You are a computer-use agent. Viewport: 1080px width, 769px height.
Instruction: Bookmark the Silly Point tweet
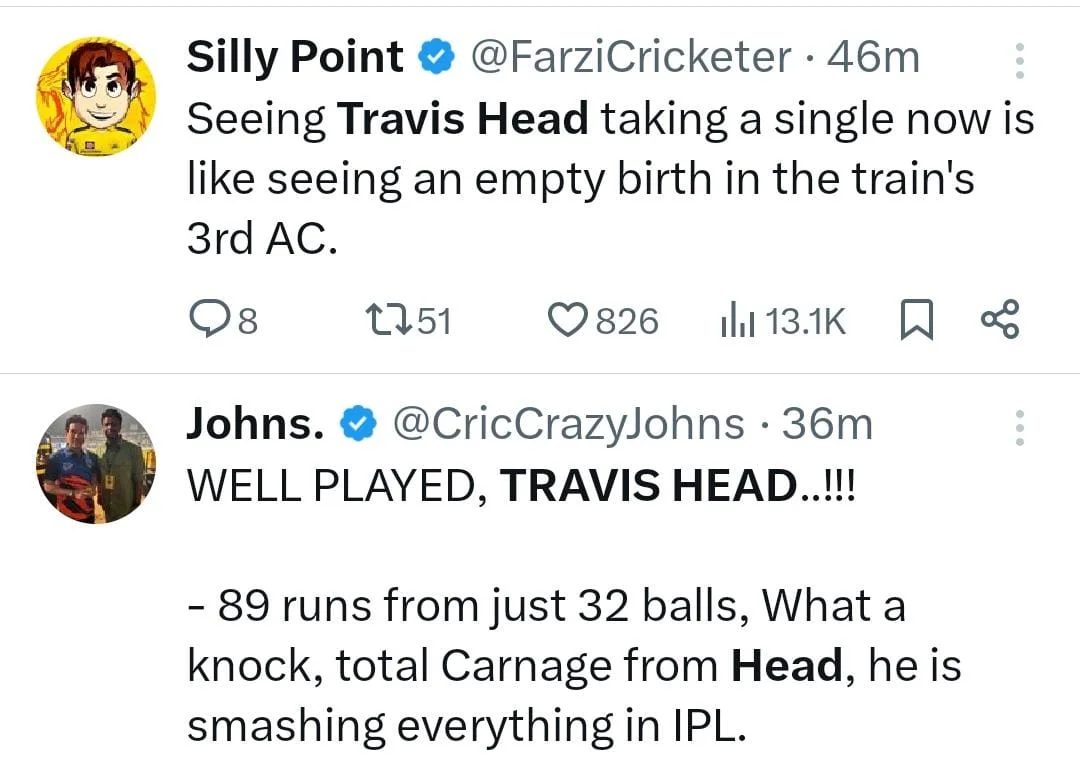click(917, 321)
